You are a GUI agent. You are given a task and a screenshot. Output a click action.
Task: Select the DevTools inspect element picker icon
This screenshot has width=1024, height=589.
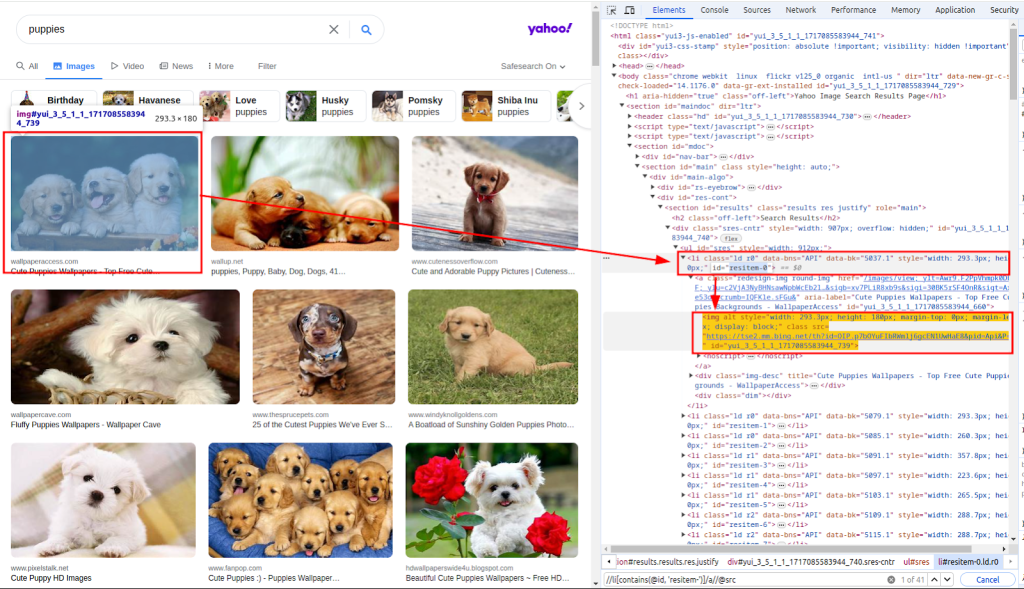pyautogui.click(x=612, y=10)
